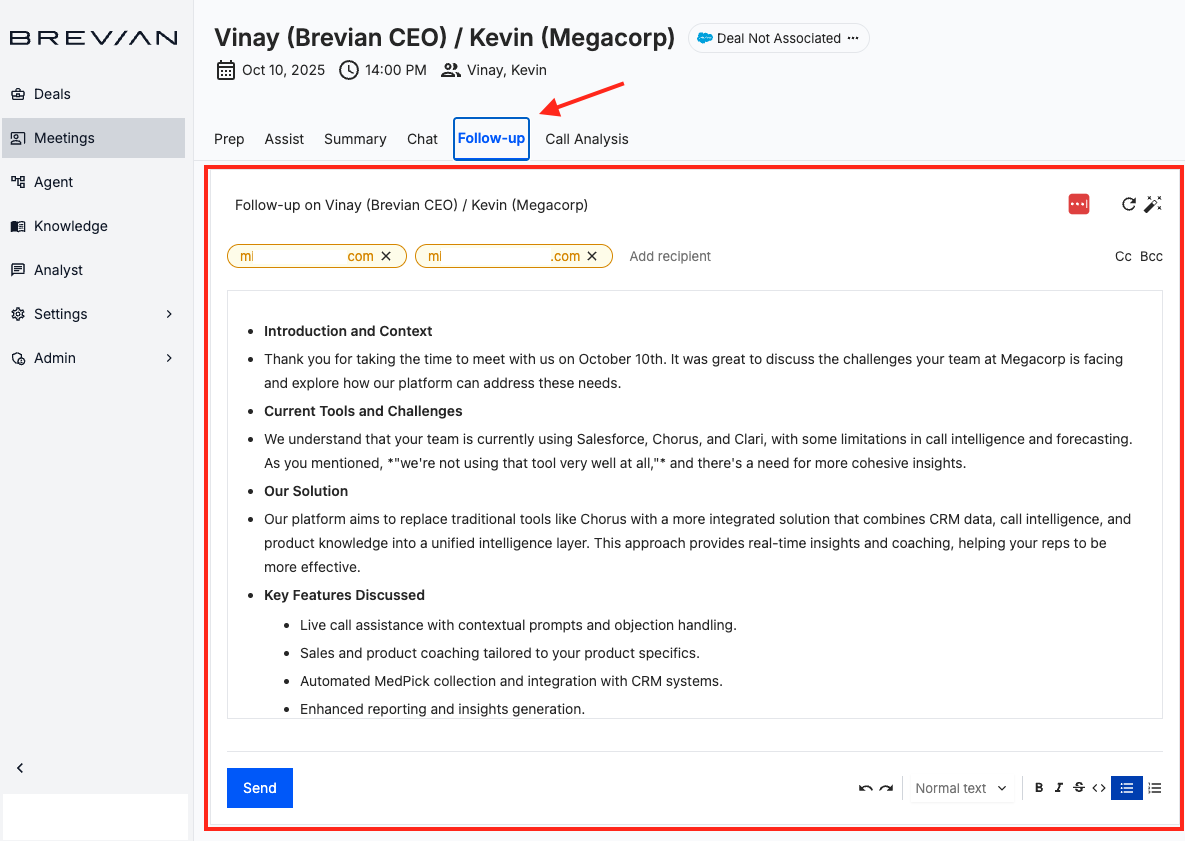1185x841 pixels.
Task: Select Agent in the left sidebar
Action: click(x=55, y=182)
